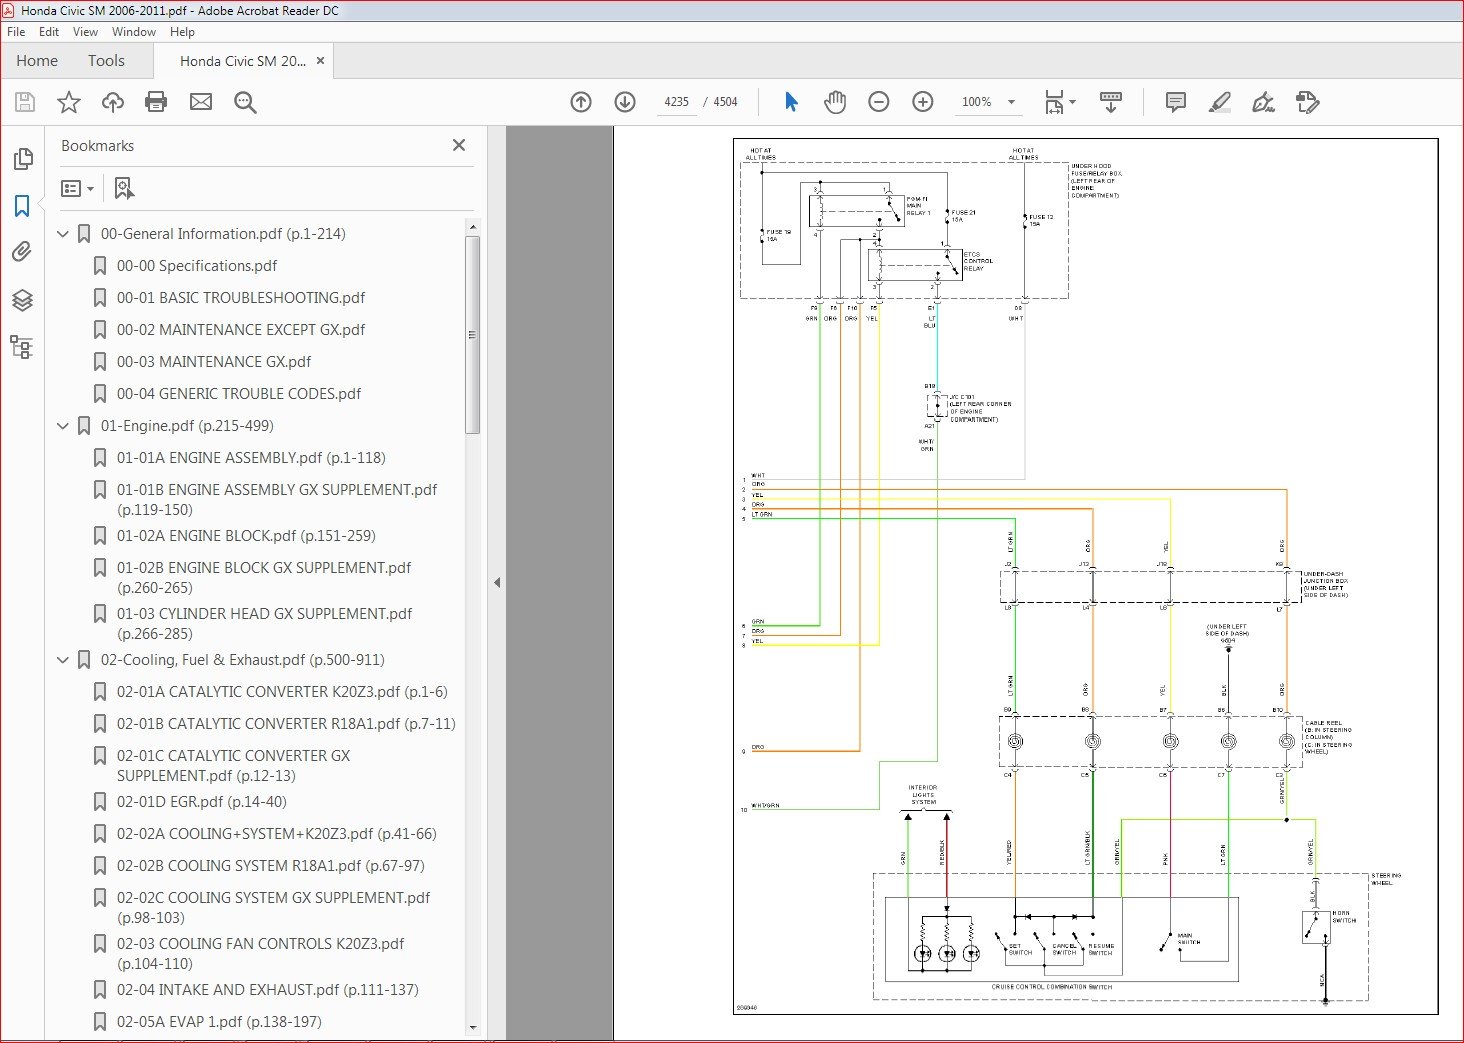Collapse 02-Cooling, Fuel & Exhaust.pdf group
The height and width of the screenshot is (1043, 1464).
(63, 660)
